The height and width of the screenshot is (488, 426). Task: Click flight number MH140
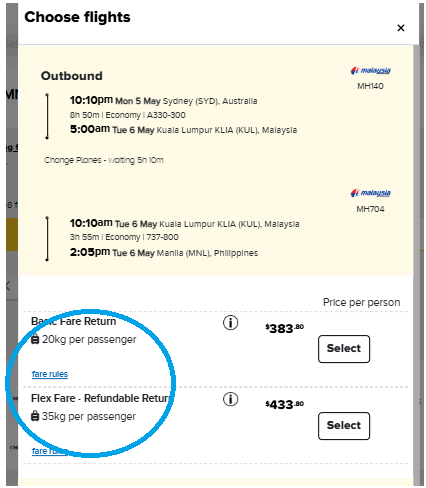[x=370, y=86]
